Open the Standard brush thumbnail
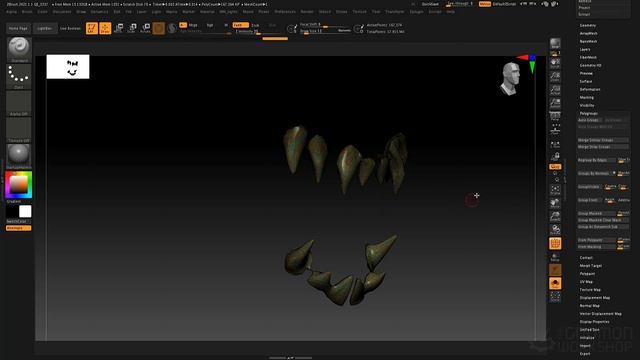640x360 pixels. [19, 50]
